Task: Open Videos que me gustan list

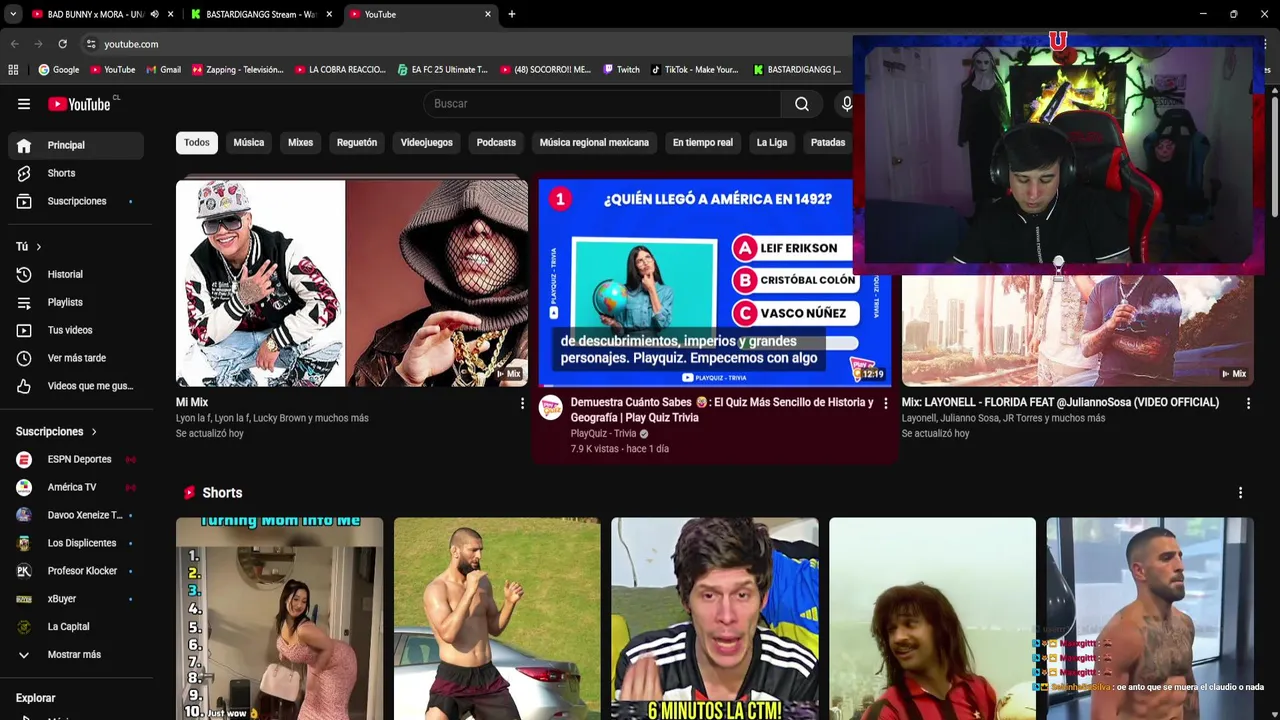Action: (x=76, y=386)
